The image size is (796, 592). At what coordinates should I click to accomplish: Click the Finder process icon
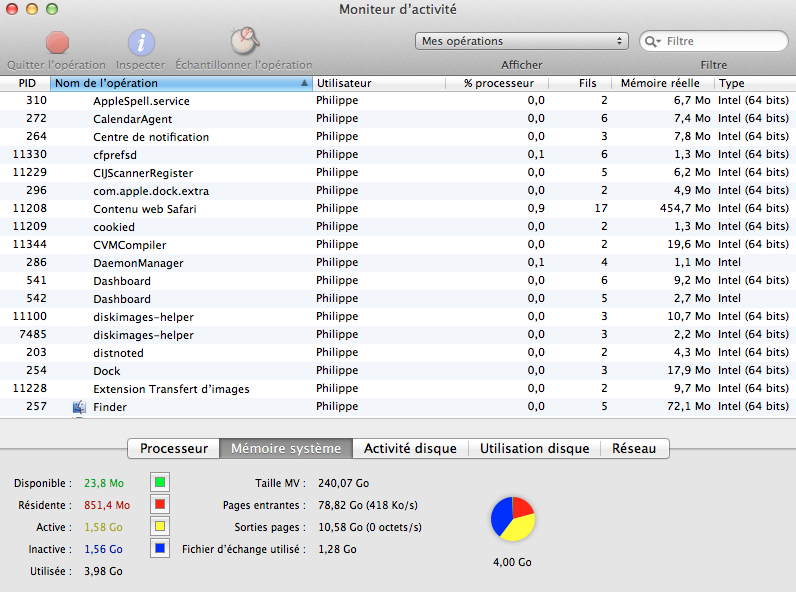tap(79, 407)
